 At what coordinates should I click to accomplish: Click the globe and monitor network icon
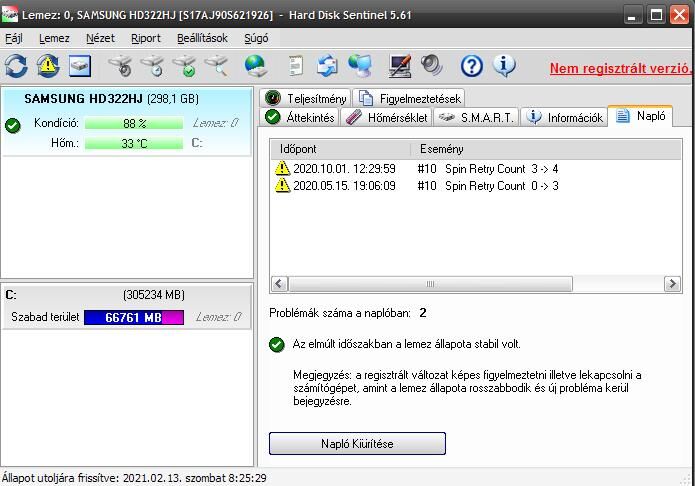coord(359,66)
